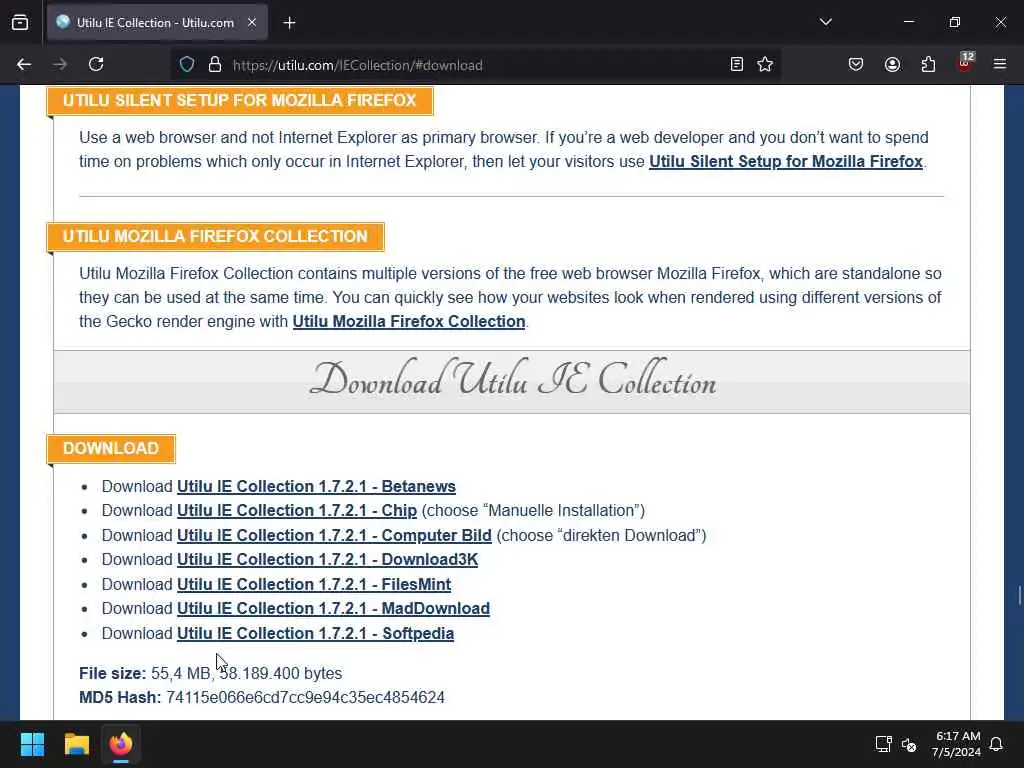Bookmark this page with star
The image size is (1024, 768).
point(765,64)
